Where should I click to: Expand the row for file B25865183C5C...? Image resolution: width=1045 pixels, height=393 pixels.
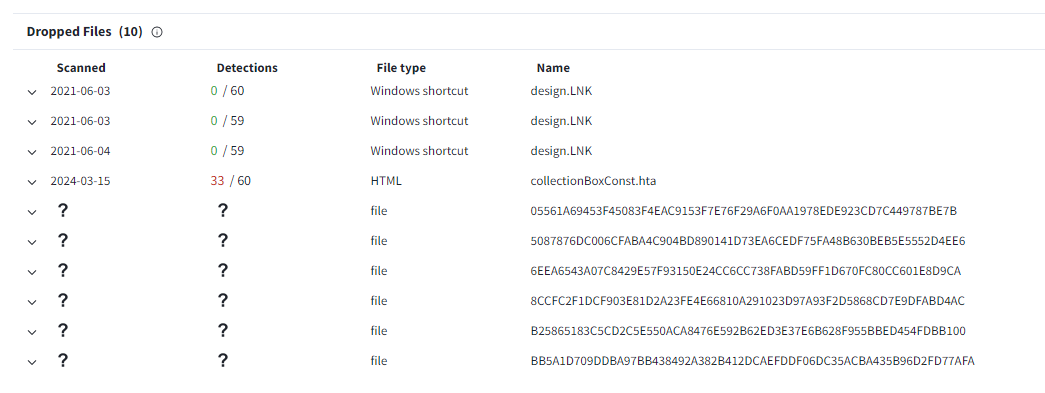(x=32, y=332)
